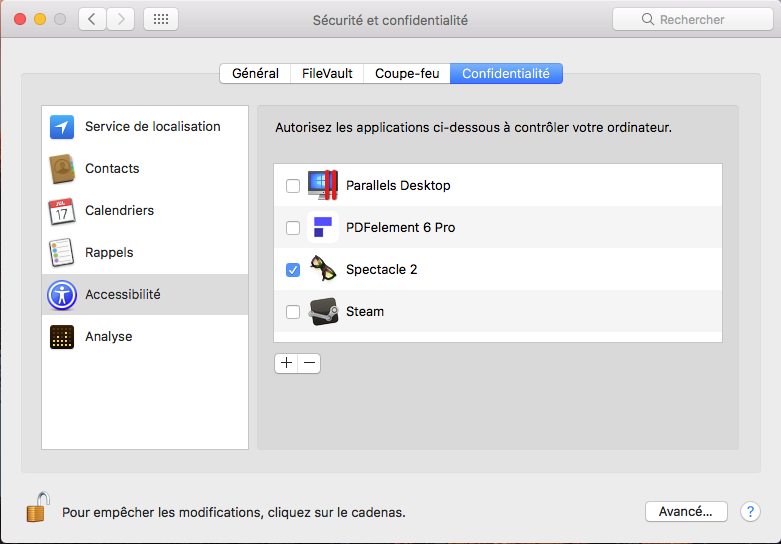Uncheck the Spectacle 2 checkbox
Viewport: 781px width, 544px height.
click(x=293, y=270)
